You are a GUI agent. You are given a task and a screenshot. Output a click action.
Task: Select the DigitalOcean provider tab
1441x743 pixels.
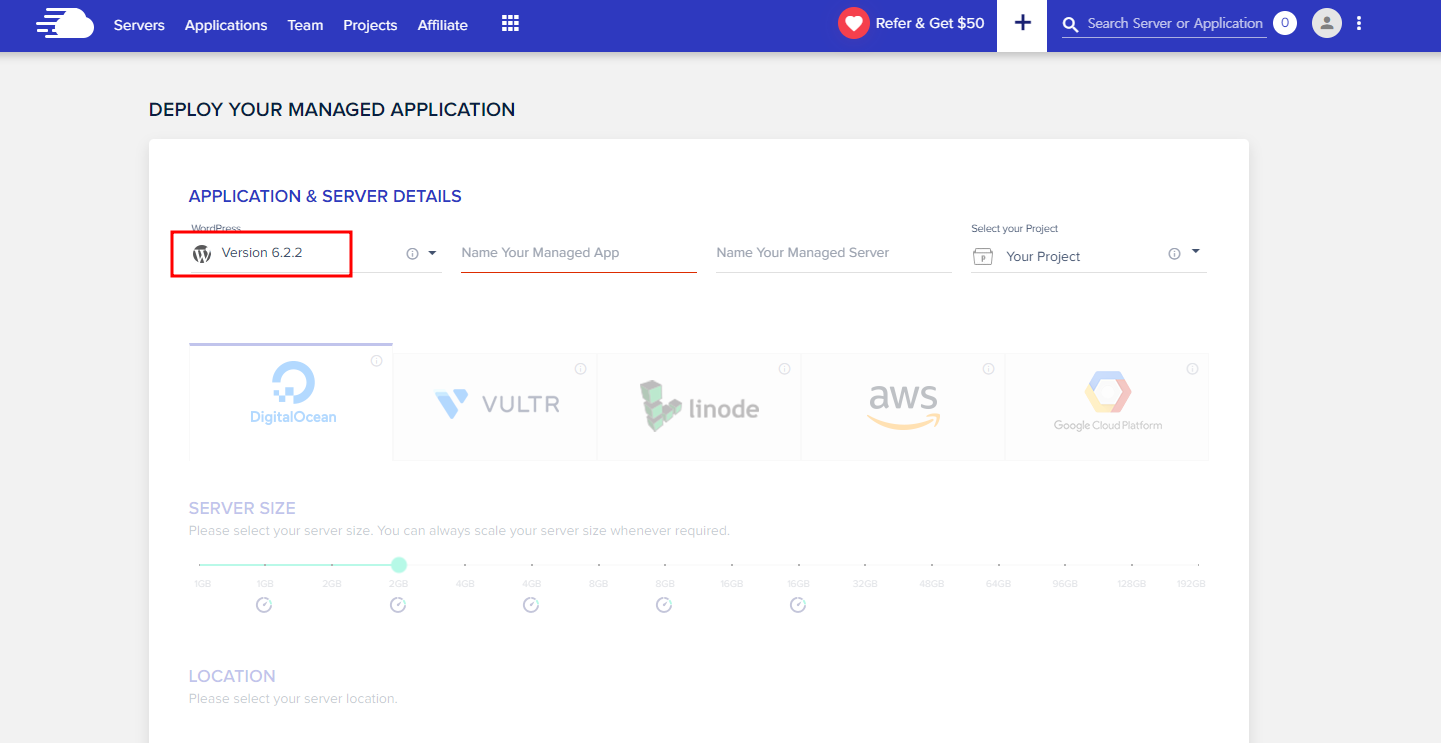click(x=291, y=402)
